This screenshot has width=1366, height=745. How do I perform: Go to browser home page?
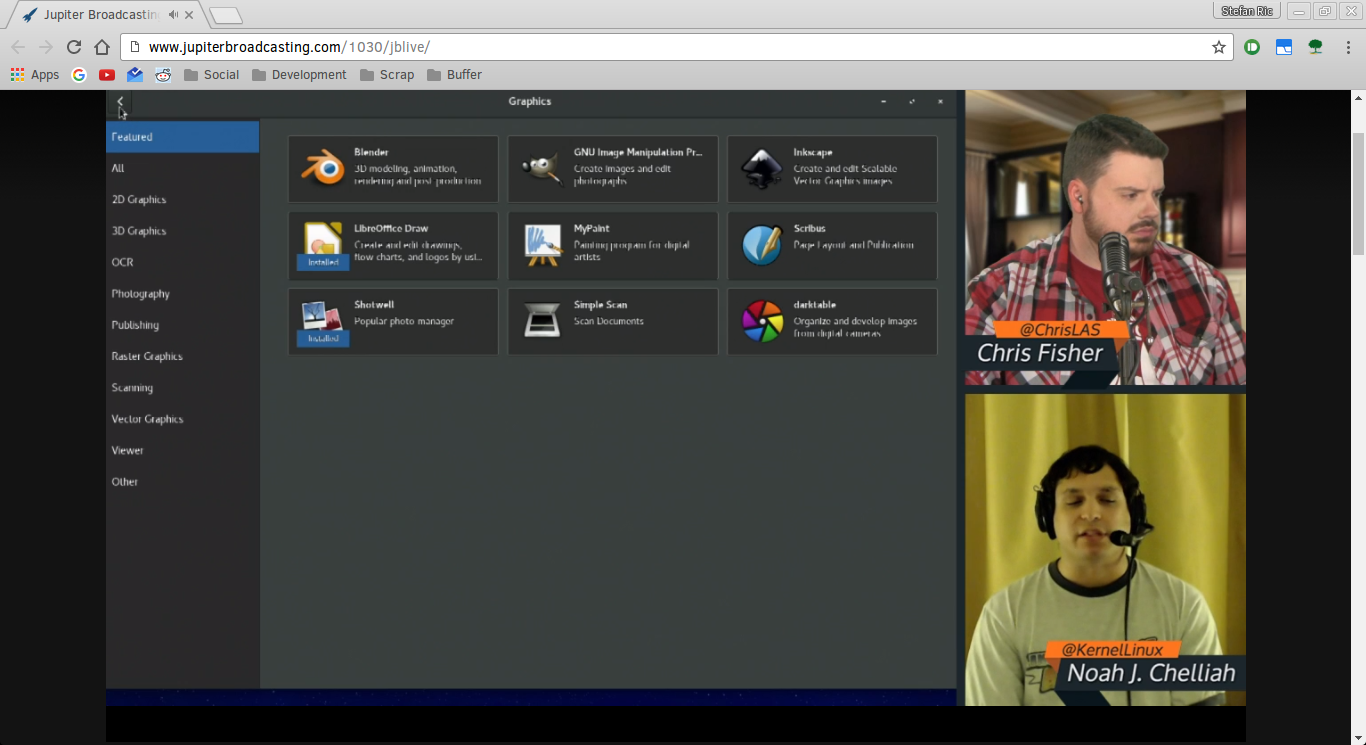tap(102, 47)
